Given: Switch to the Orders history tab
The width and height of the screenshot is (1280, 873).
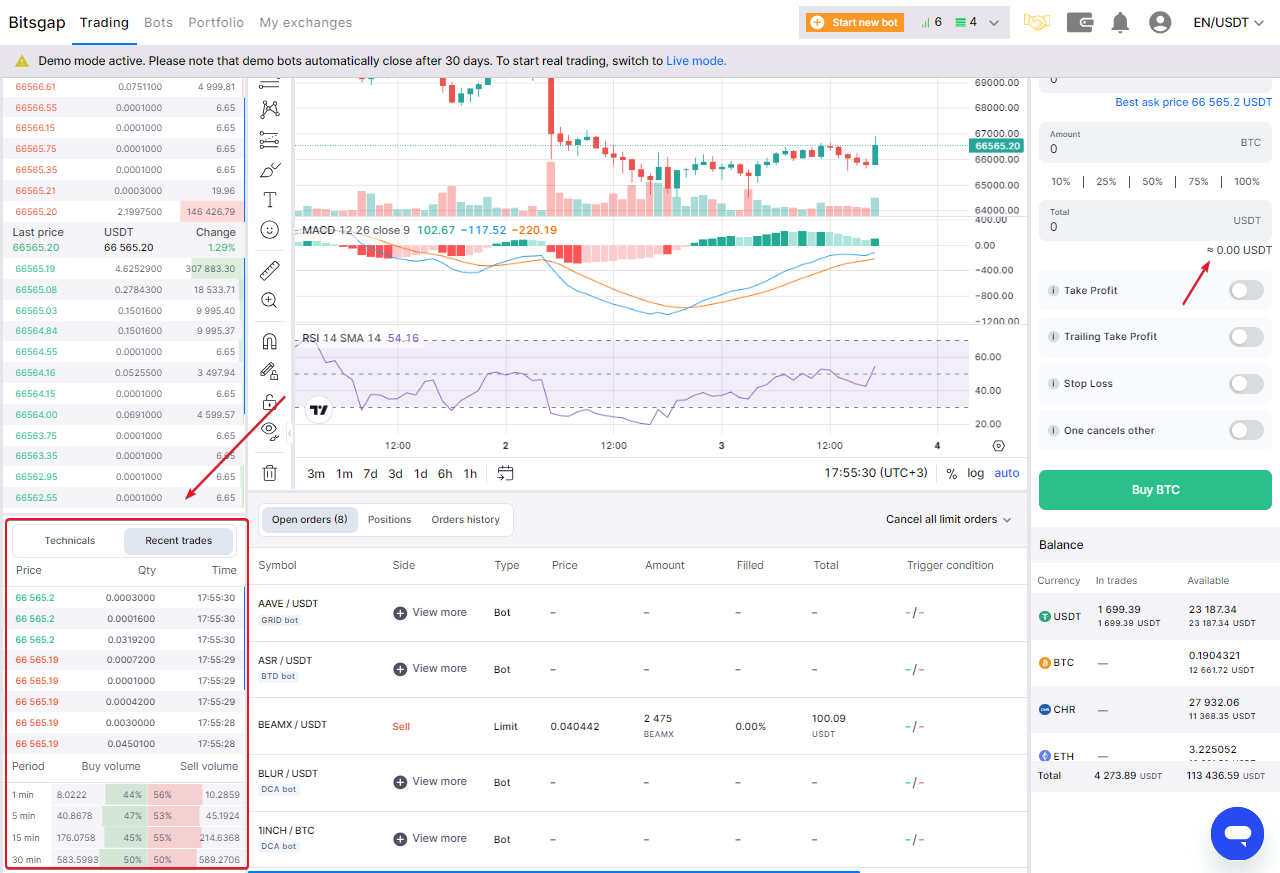Looking at the screenshot, I should [465, 520].
